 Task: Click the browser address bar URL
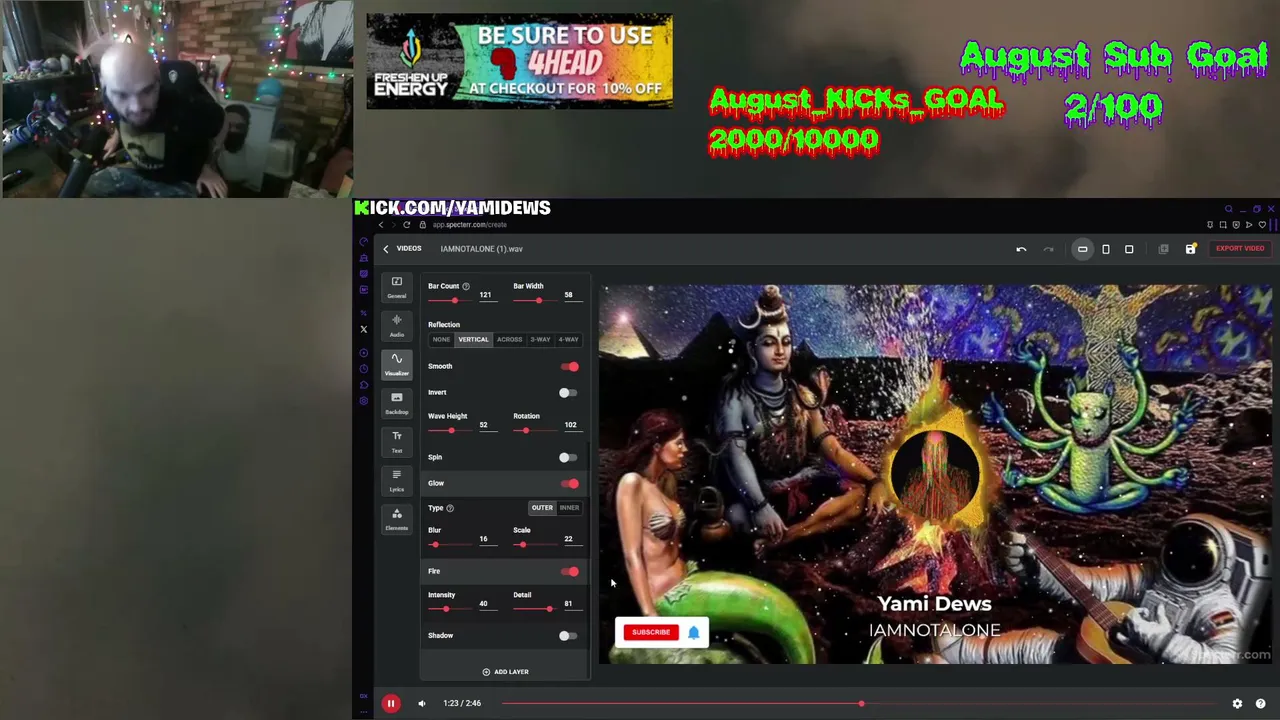(x=469, y=225)
